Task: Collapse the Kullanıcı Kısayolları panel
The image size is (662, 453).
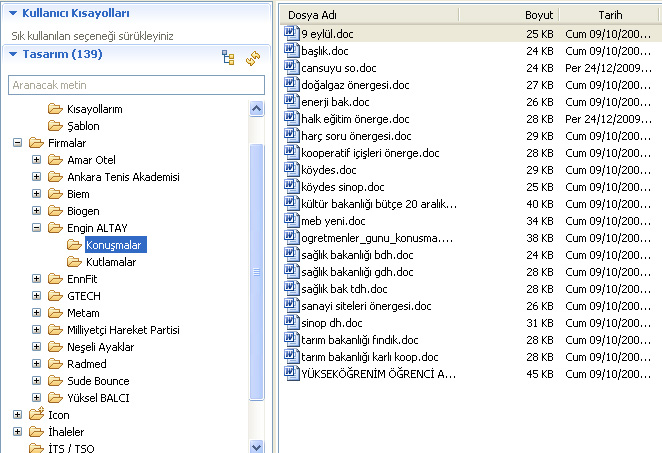Action: [x=12, y=13]
